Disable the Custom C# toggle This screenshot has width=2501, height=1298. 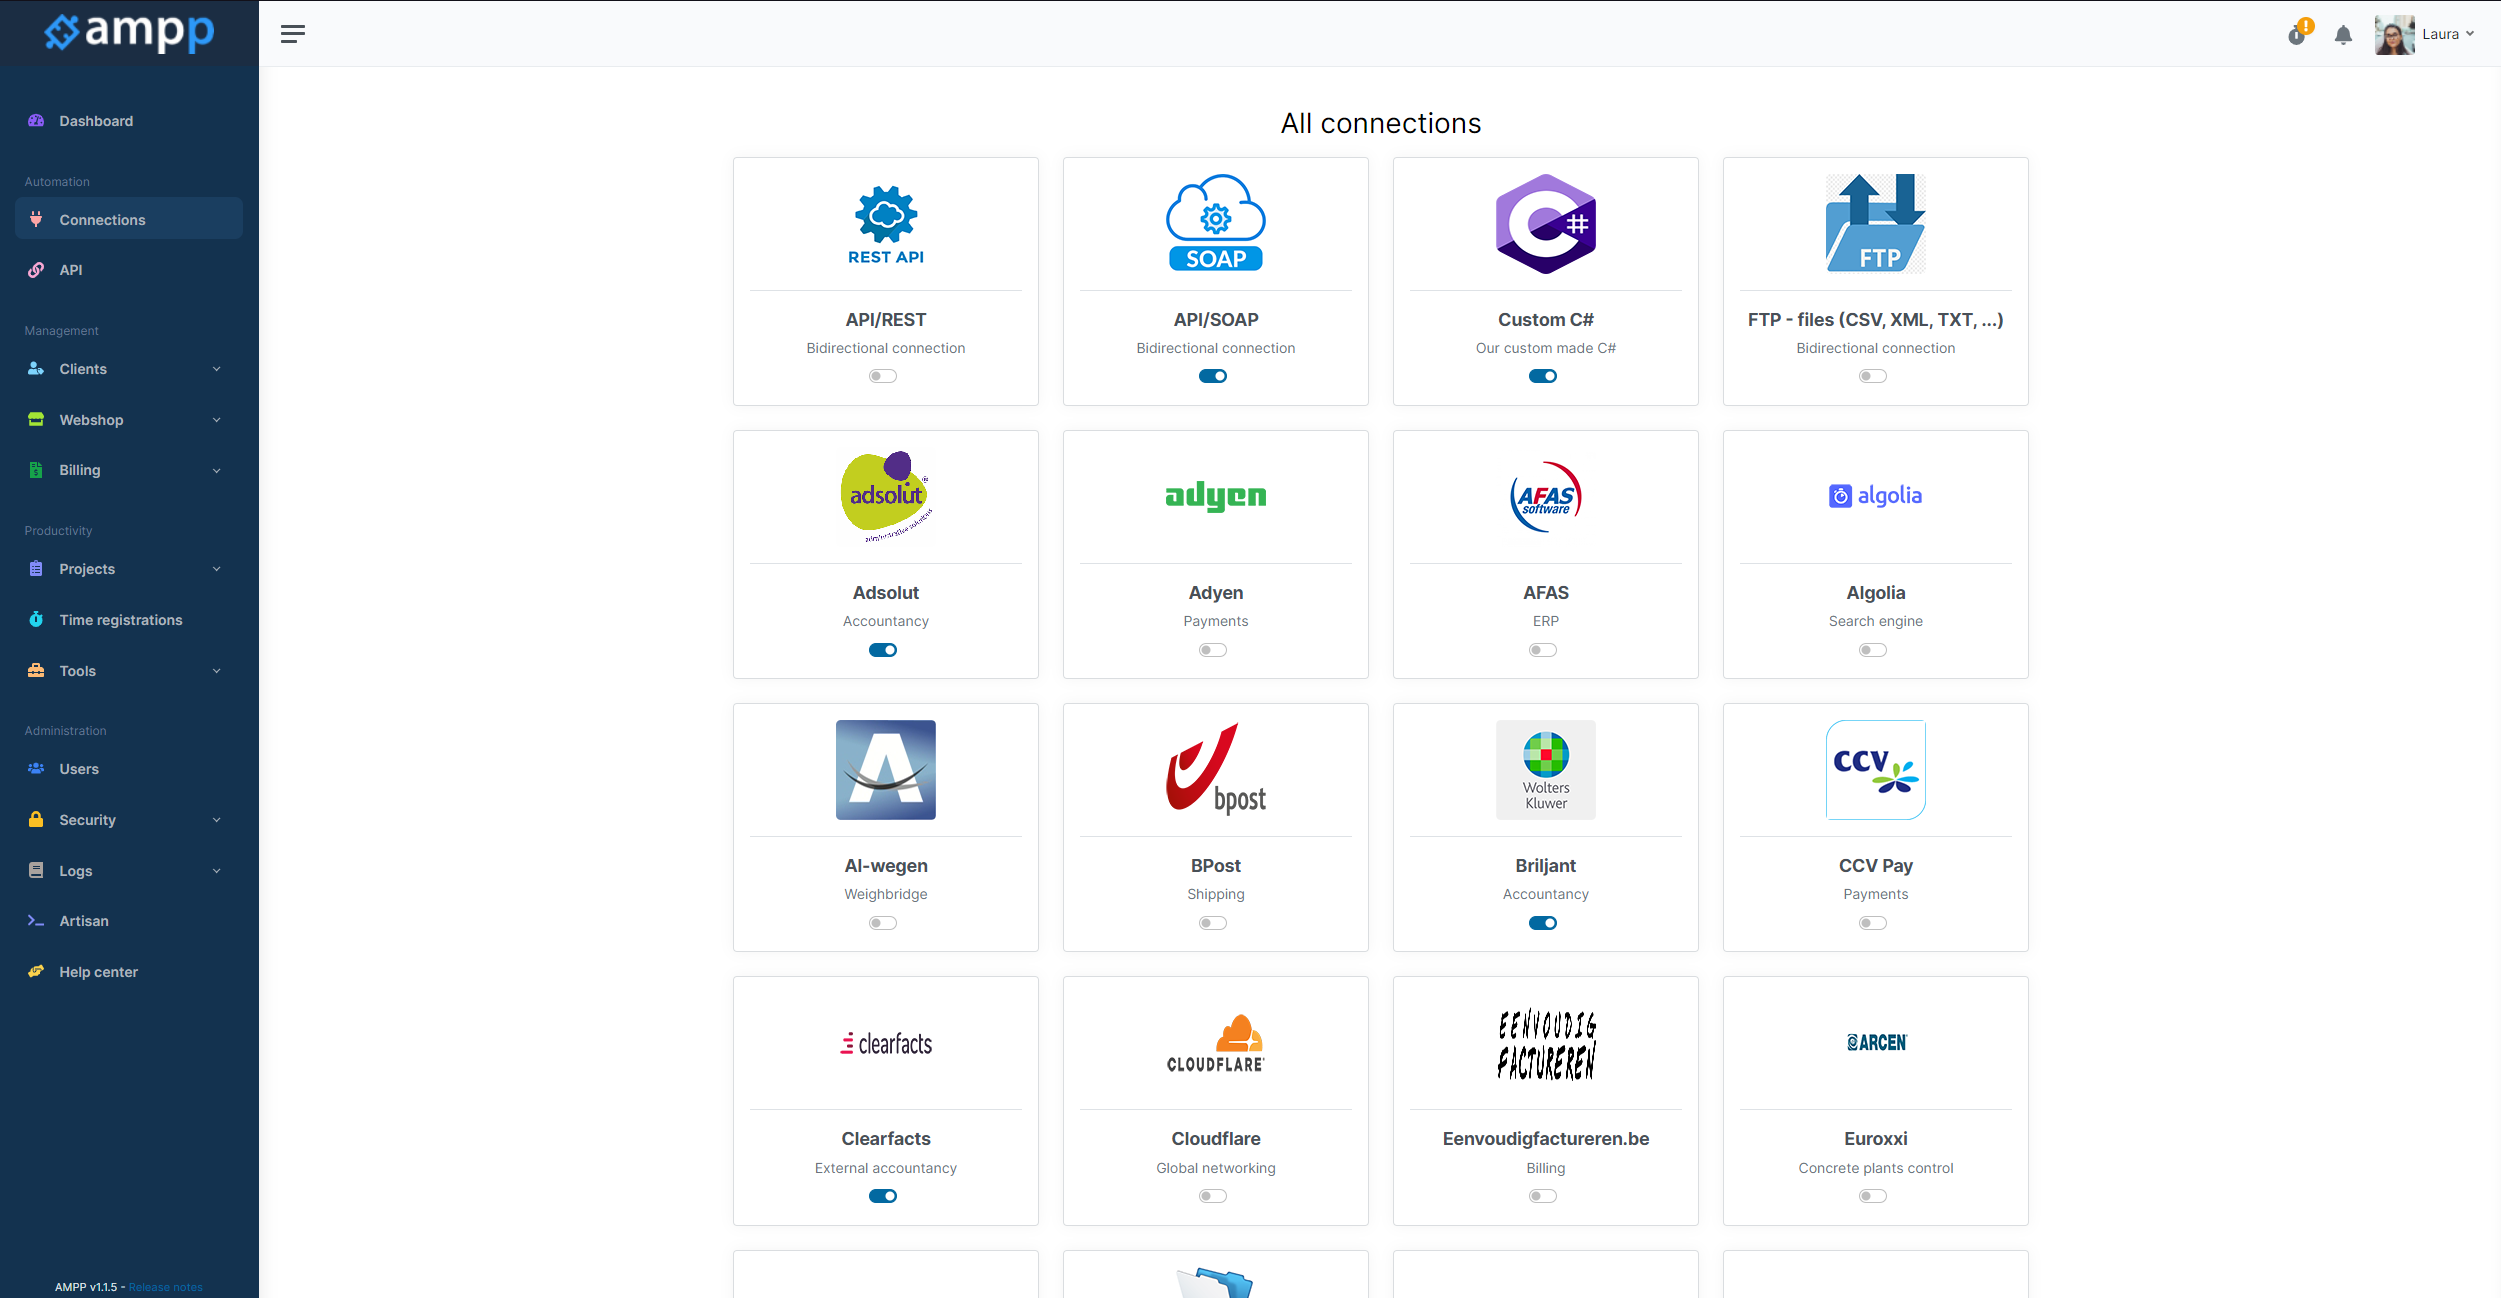(x=1543, y=376)
